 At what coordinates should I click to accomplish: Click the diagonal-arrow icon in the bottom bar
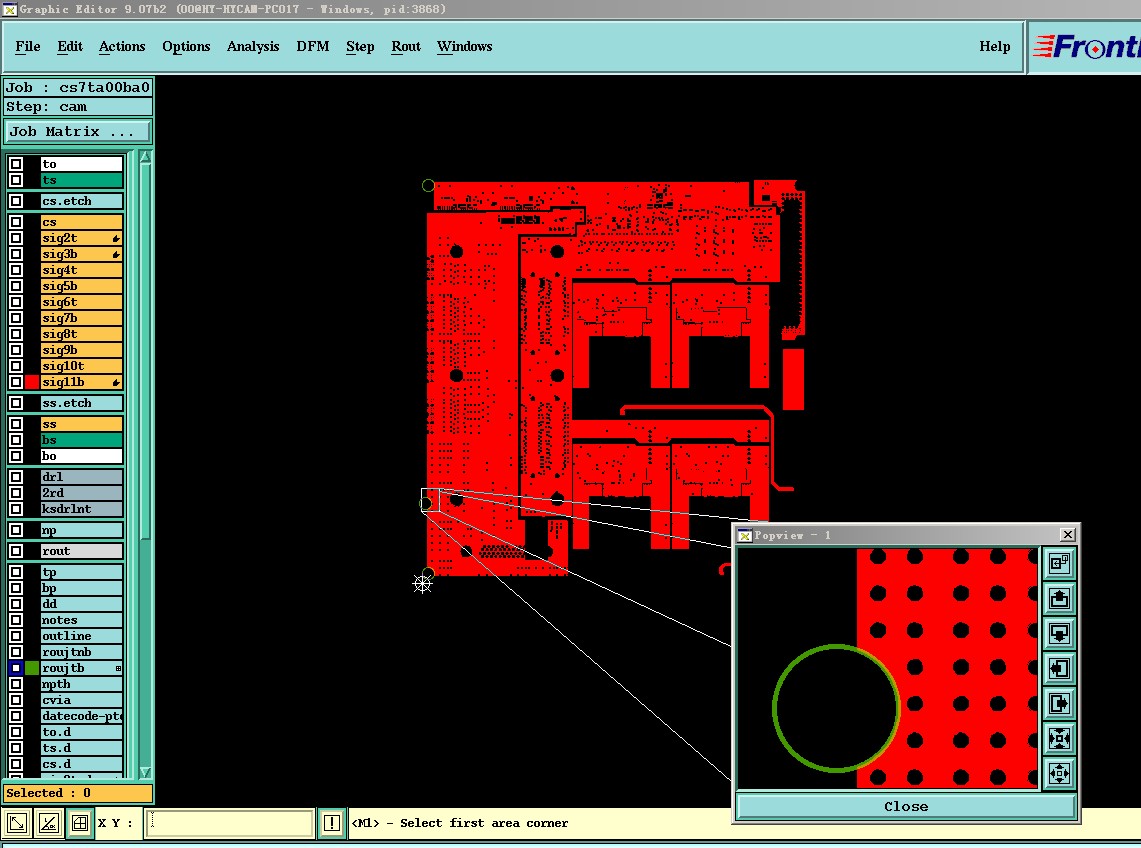(x=17, y=823)
